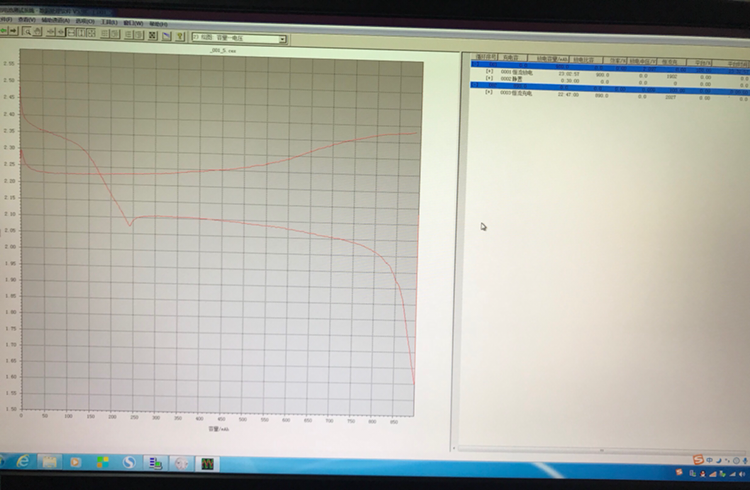The height and width of the screenshot is (490, 750).
Task: Collapse the second blue highlighted cycle row
Action: [474, 85]
